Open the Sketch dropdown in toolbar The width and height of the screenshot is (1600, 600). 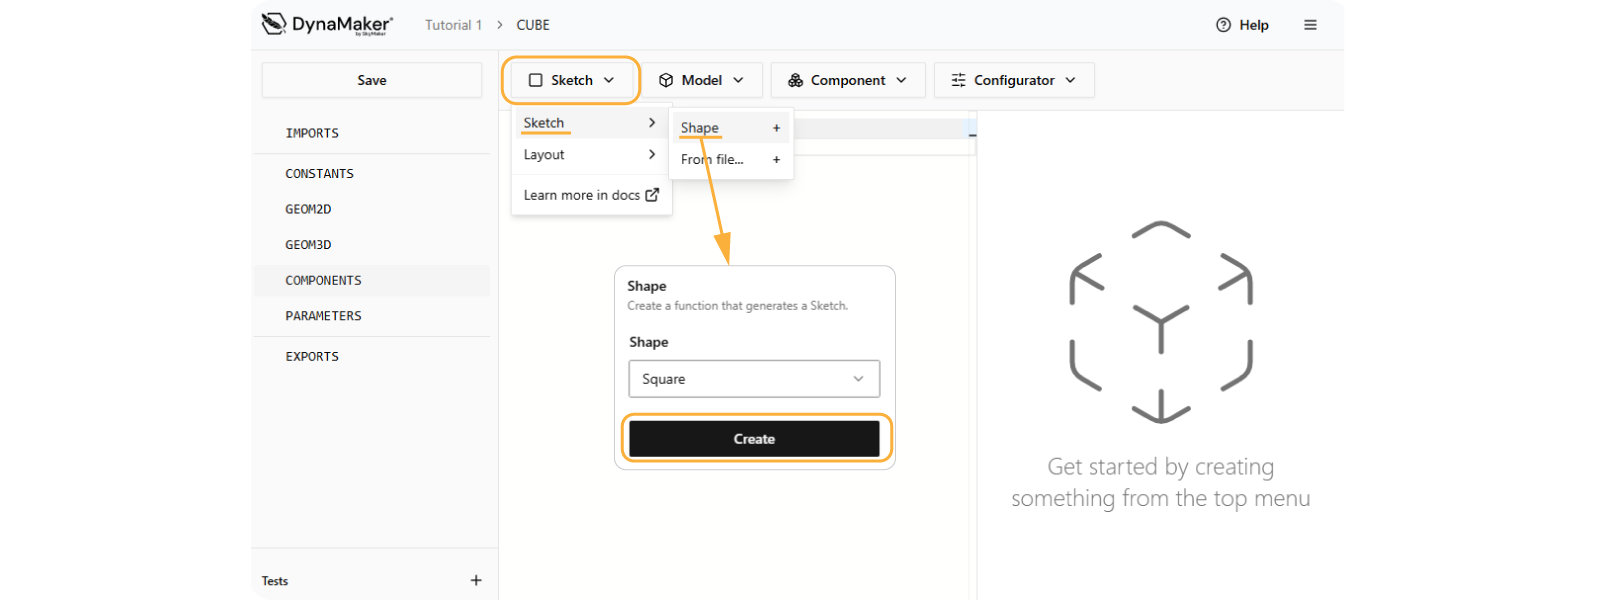tap(571, 80)
